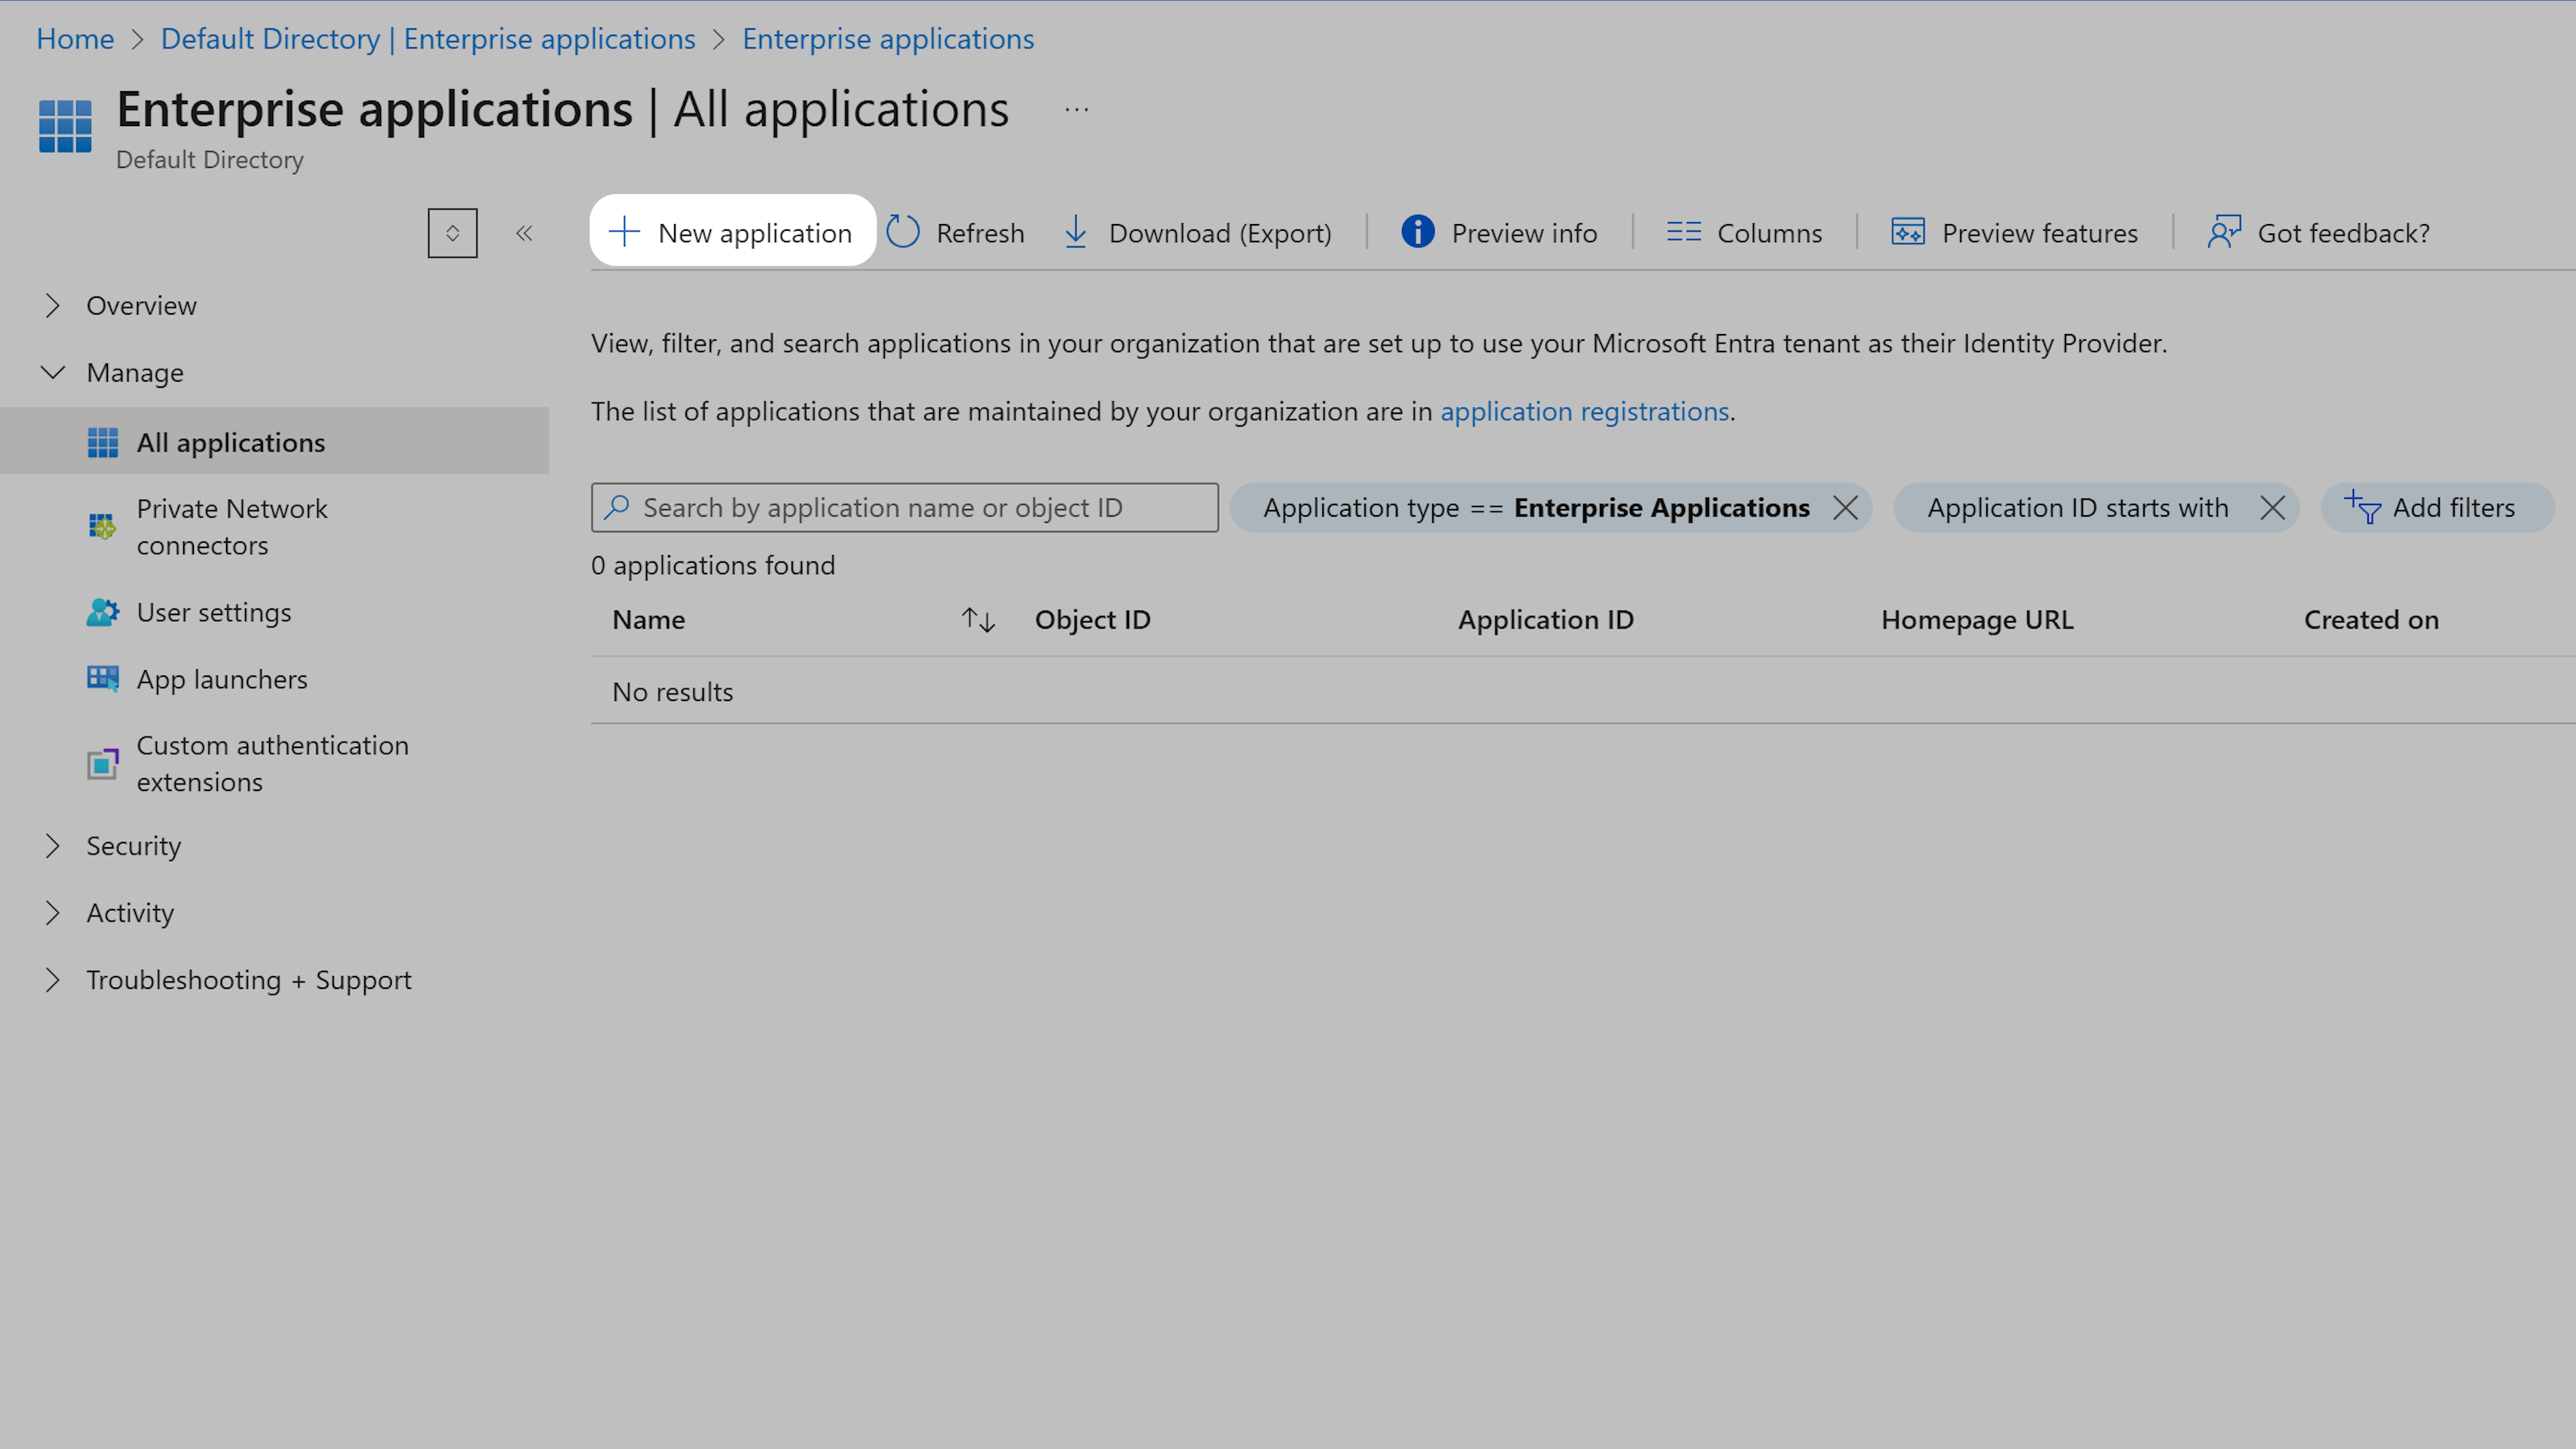Screen dimensions: 2576x1449
Task: Follow the application registrations link
Action: pos(1584,411)
